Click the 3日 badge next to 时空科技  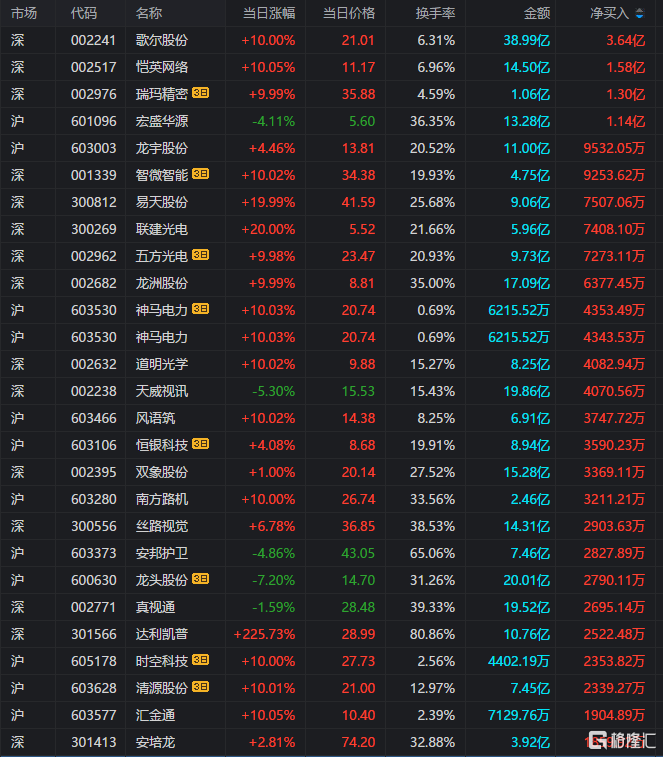200,660
